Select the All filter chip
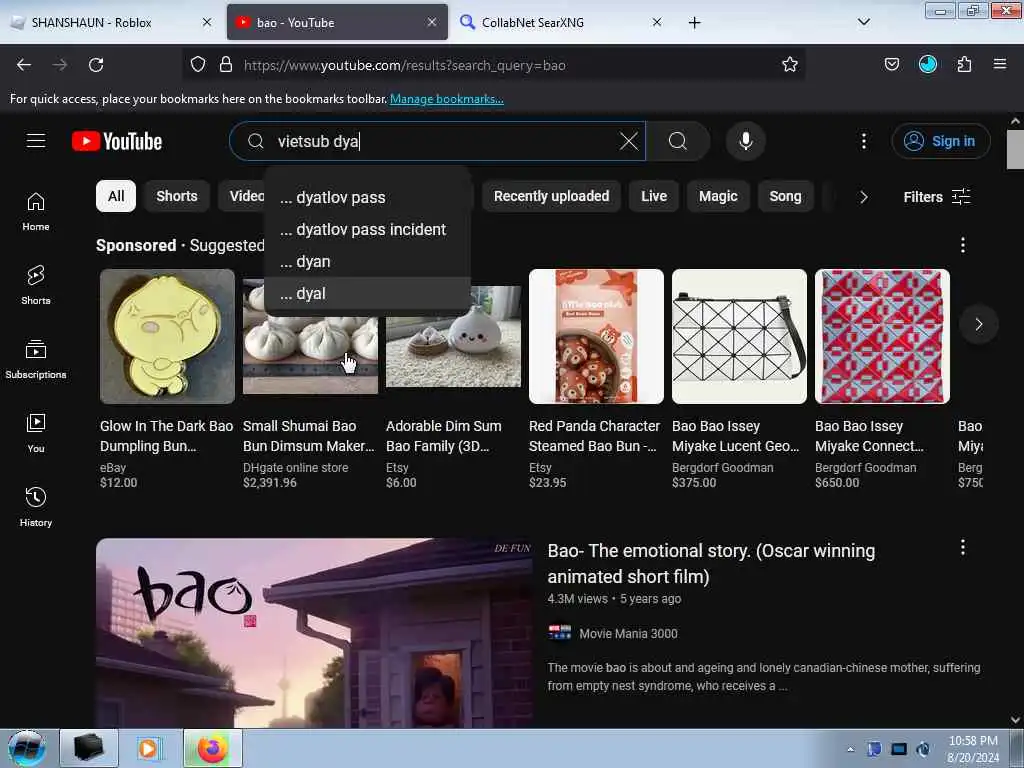1024x768 pixels. (x=116, y=197)
